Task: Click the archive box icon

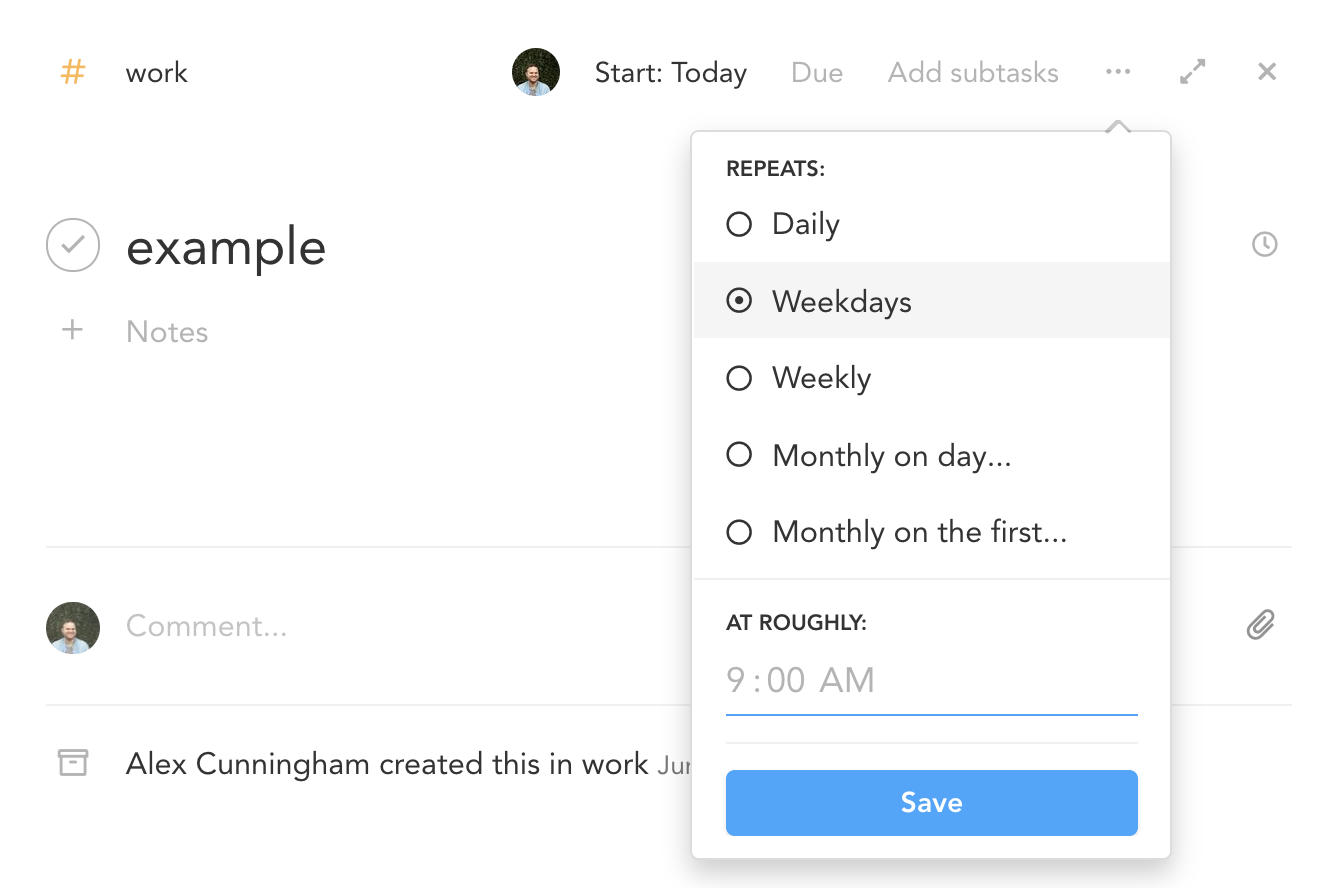Action: tap(73, 763)
